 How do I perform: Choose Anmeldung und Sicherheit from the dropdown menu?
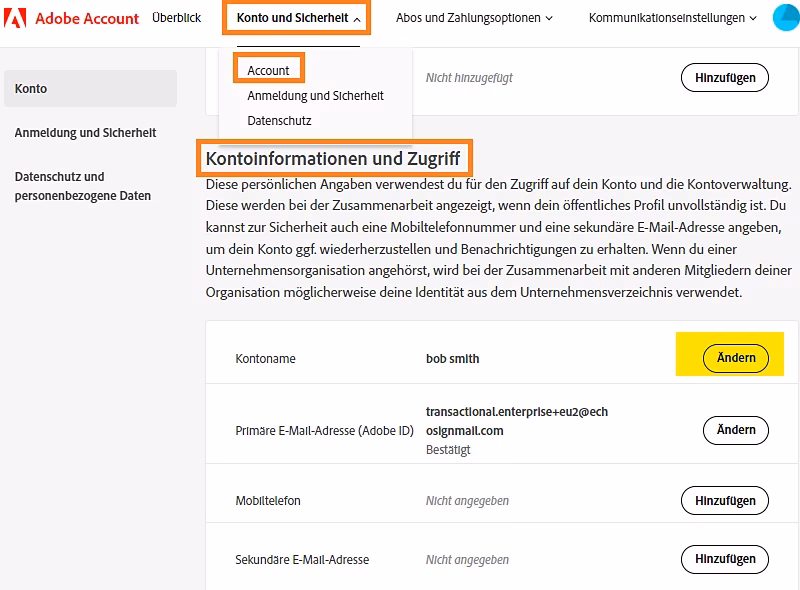pos(316,97)
